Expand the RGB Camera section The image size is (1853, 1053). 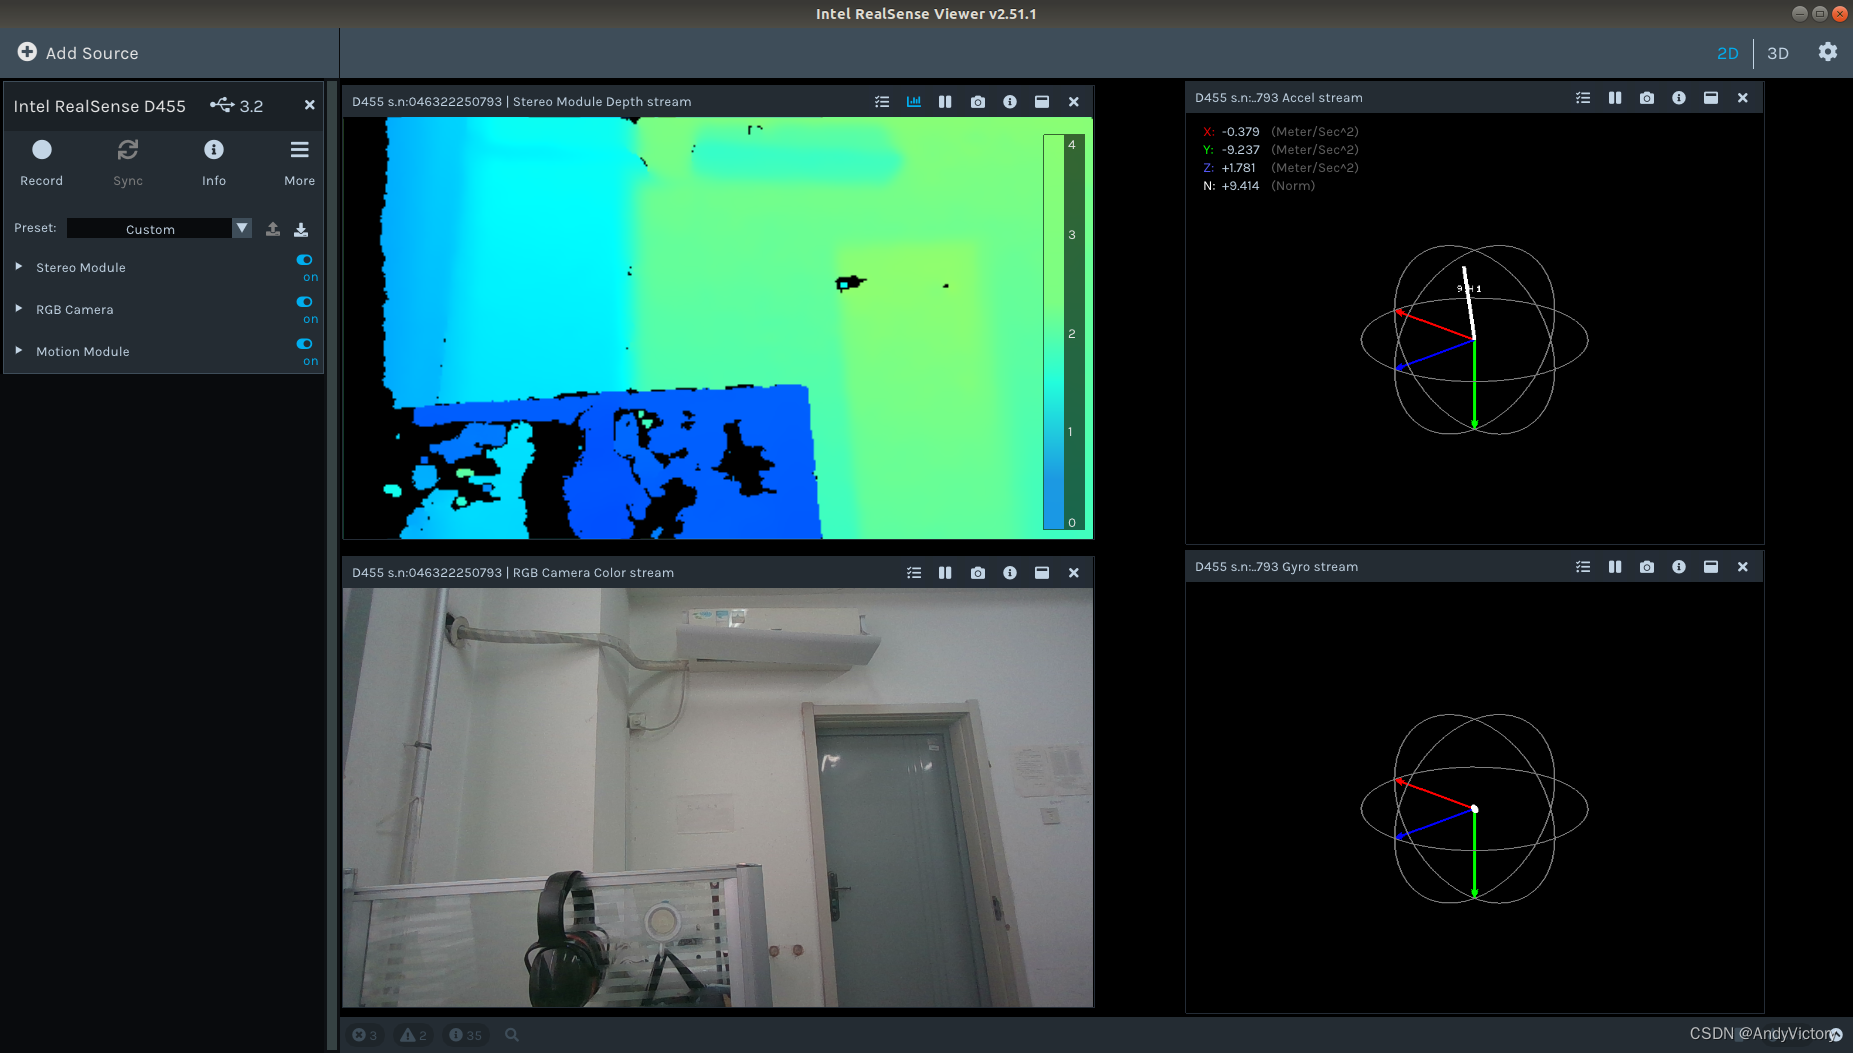[19, 309]
